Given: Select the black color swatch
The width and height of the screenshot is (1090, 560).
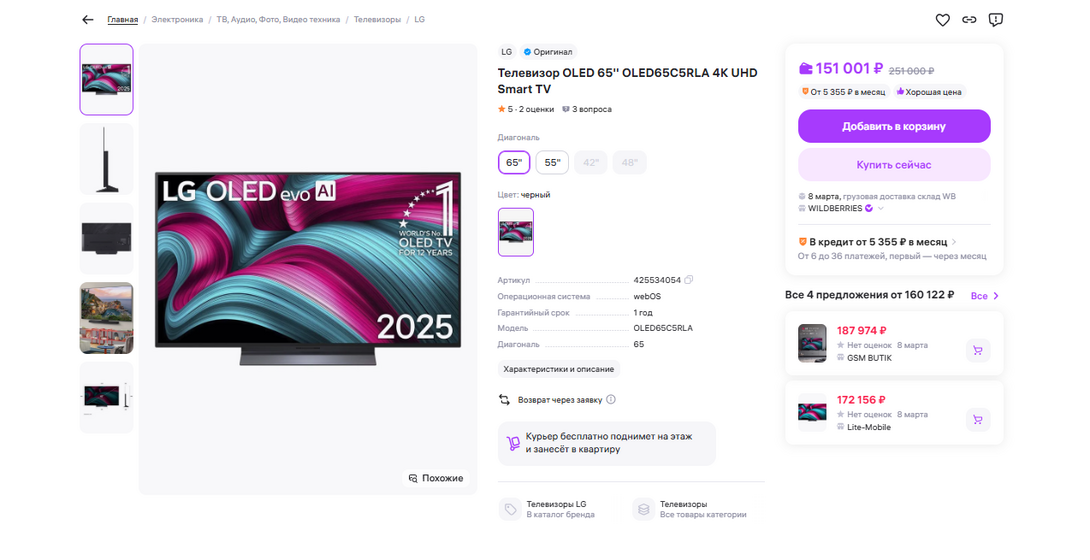Looking at the screenshot, I should (x=516, y=232).
